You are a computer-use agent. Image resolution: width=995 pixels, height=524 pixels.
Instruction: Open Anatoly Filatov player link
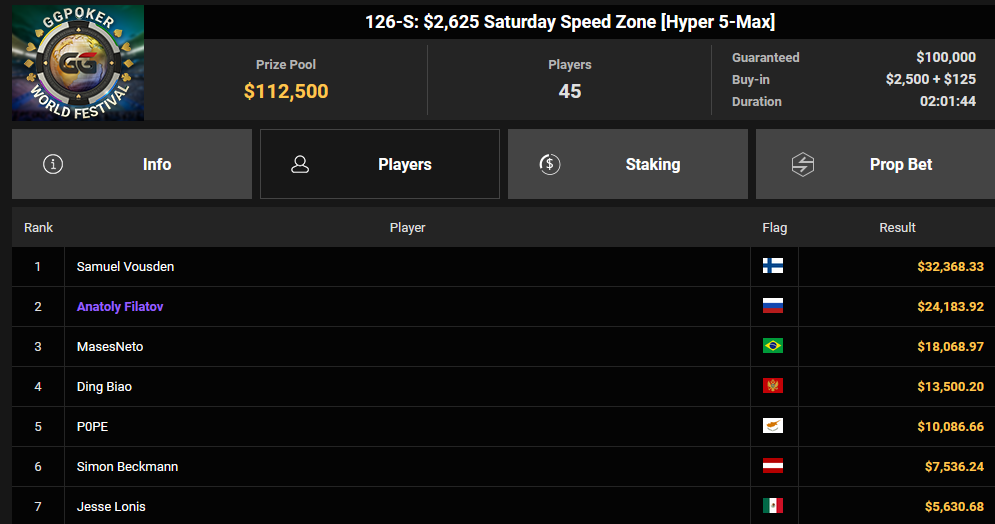(120, 306)
